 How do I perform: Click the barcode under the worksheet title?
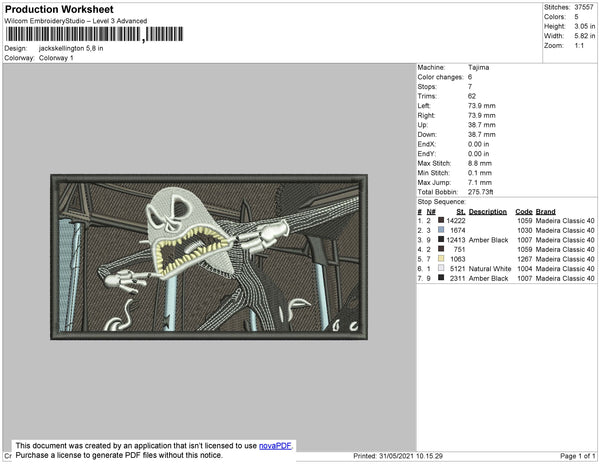point(94,34)
